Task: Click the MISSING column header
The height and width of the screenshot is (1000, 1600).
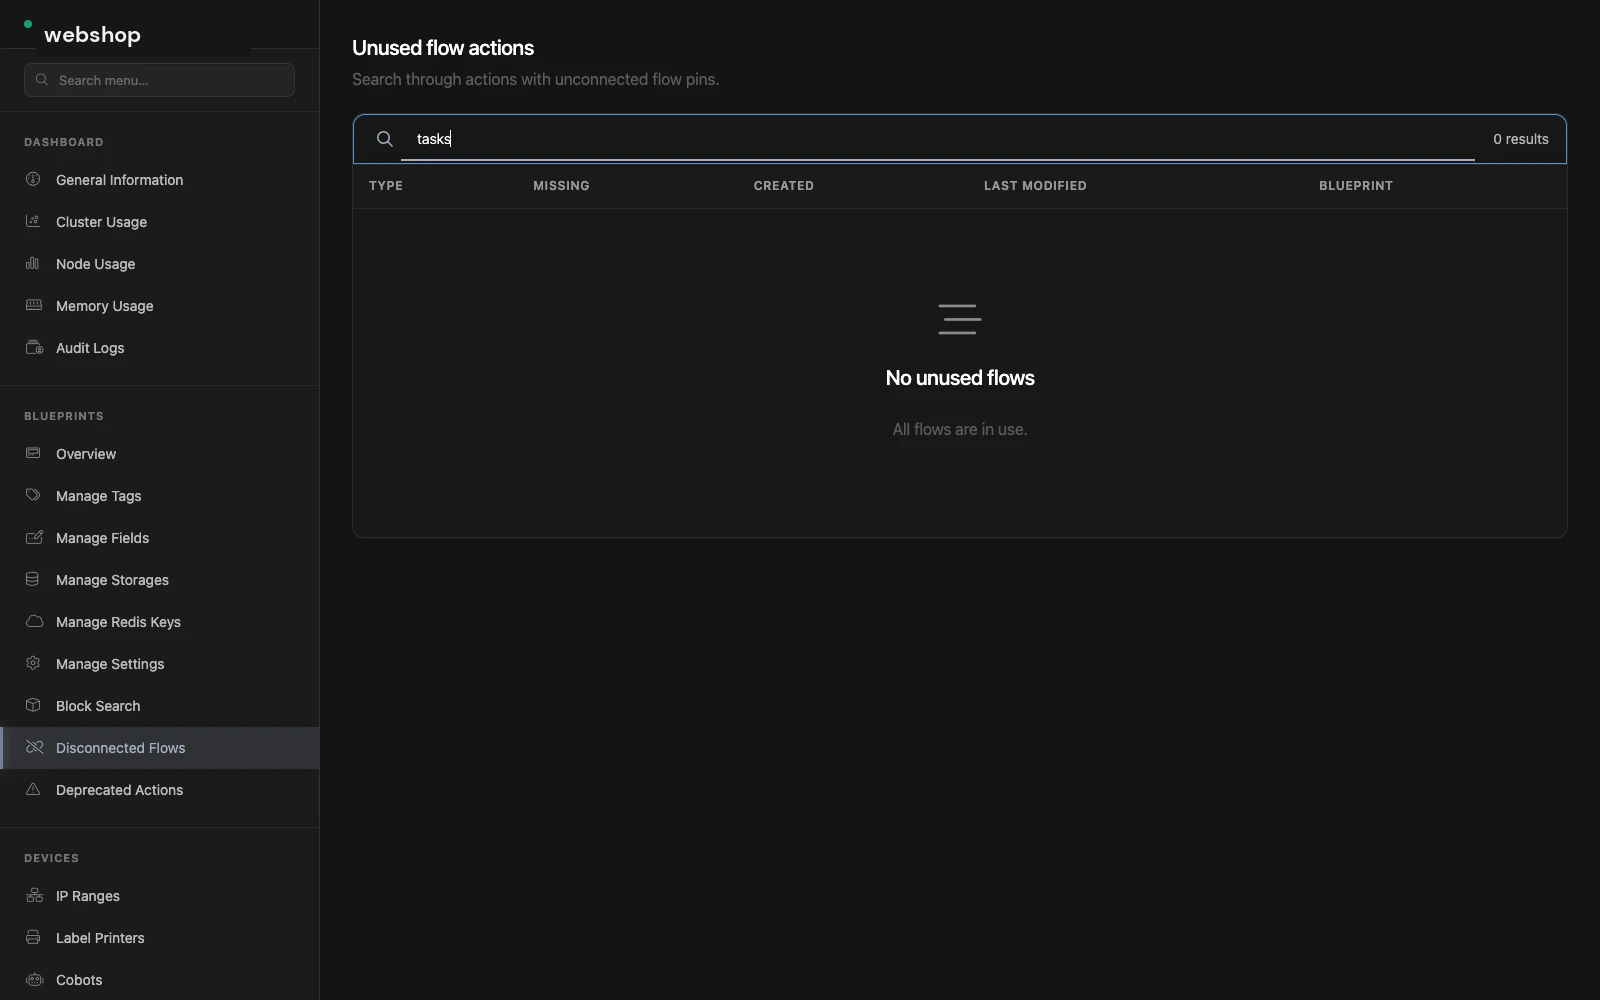Action: pos(561,186)
